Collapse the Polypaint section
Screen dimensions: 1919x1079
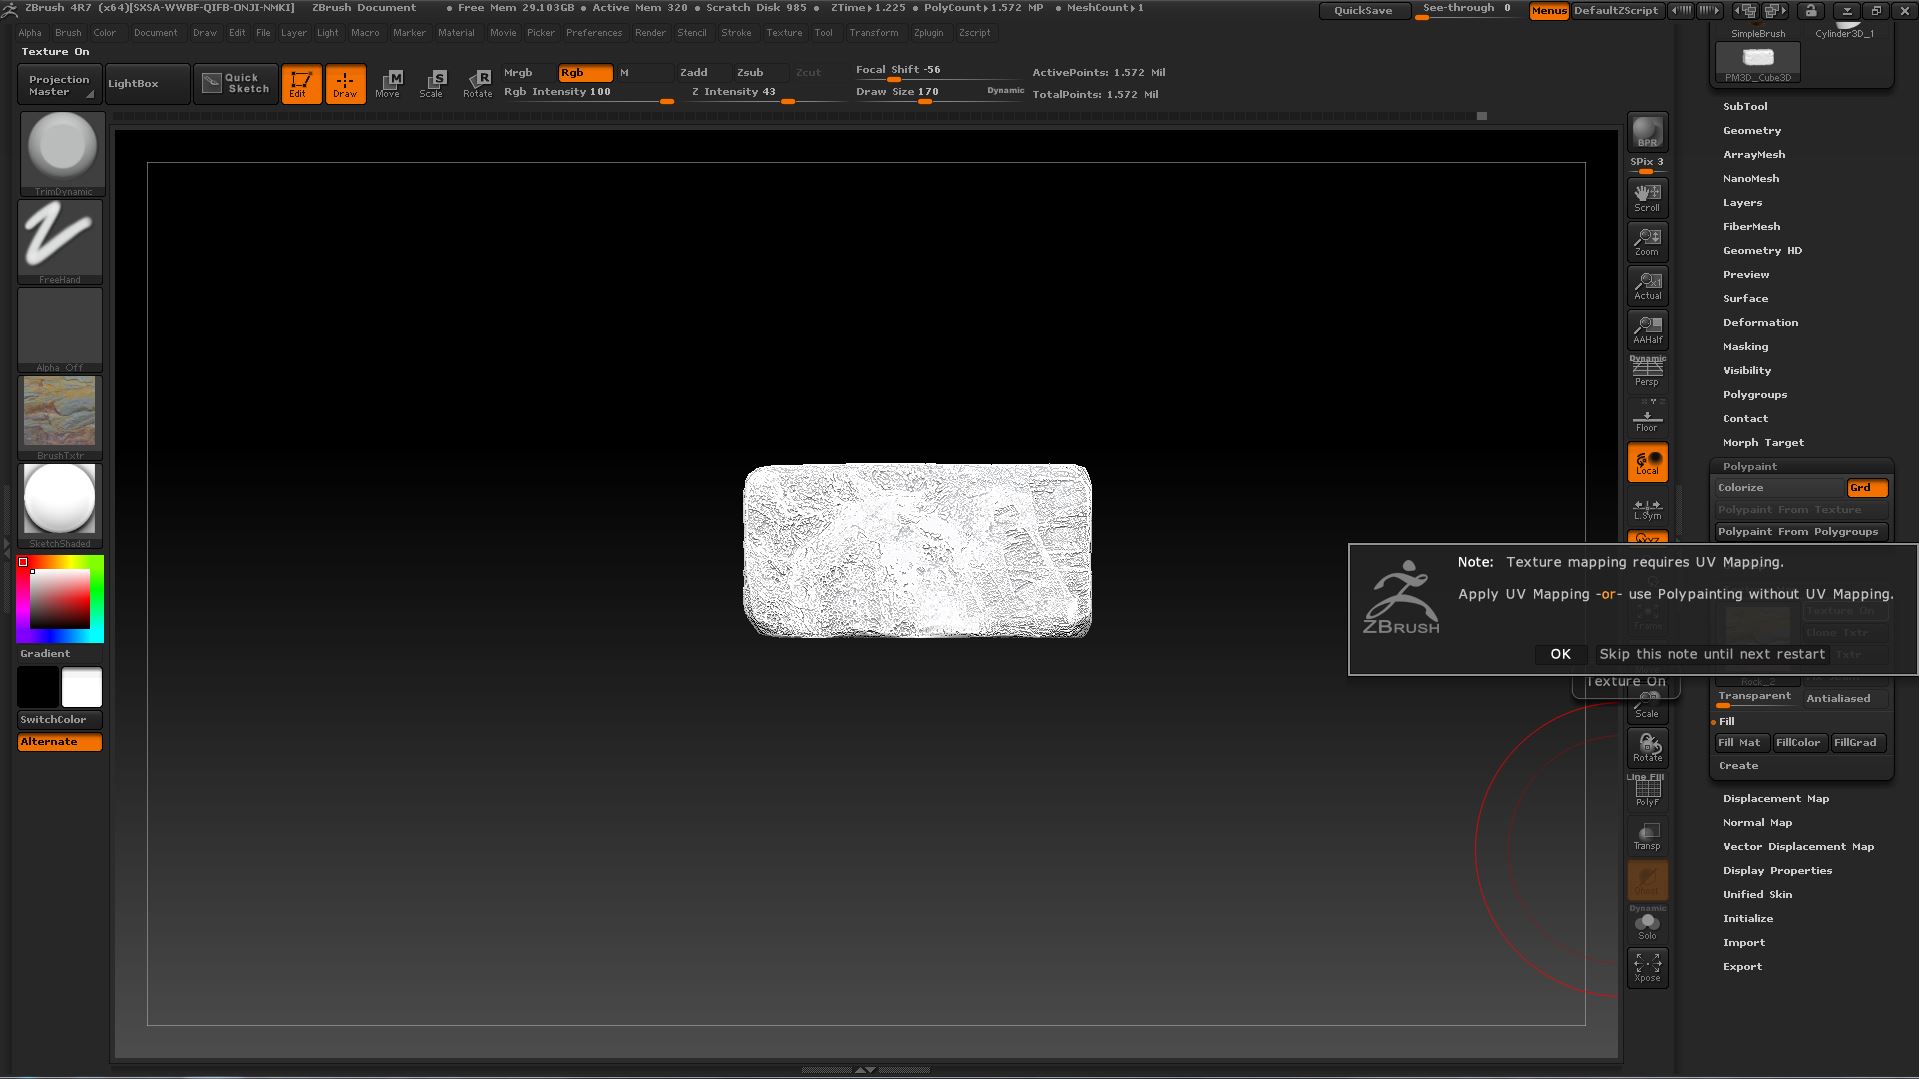pos(1750,466)
